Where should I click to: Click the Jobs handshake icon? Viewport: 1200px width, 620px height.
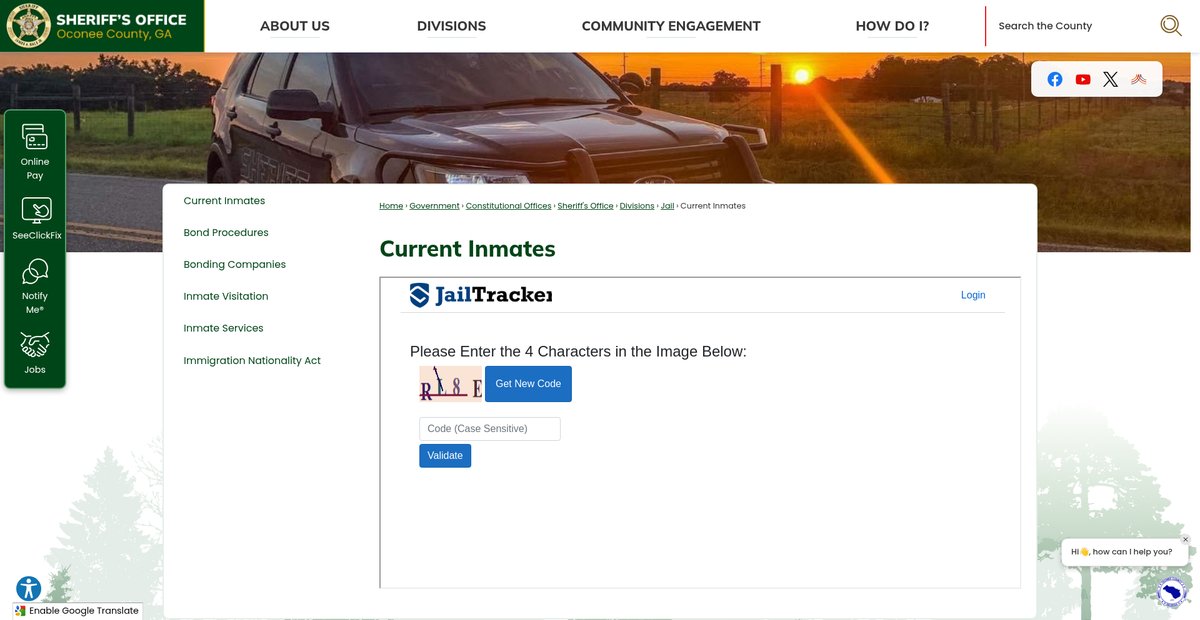(x=35, y=345)
